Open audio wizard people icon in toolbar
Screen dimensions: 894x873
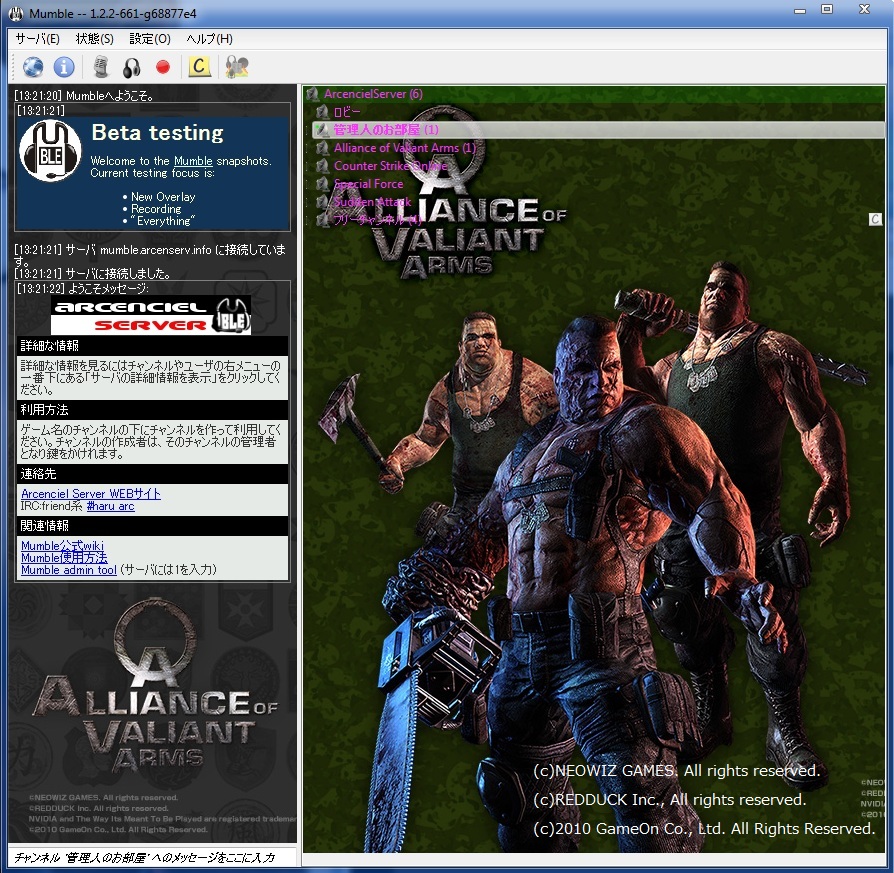[237, 67]
